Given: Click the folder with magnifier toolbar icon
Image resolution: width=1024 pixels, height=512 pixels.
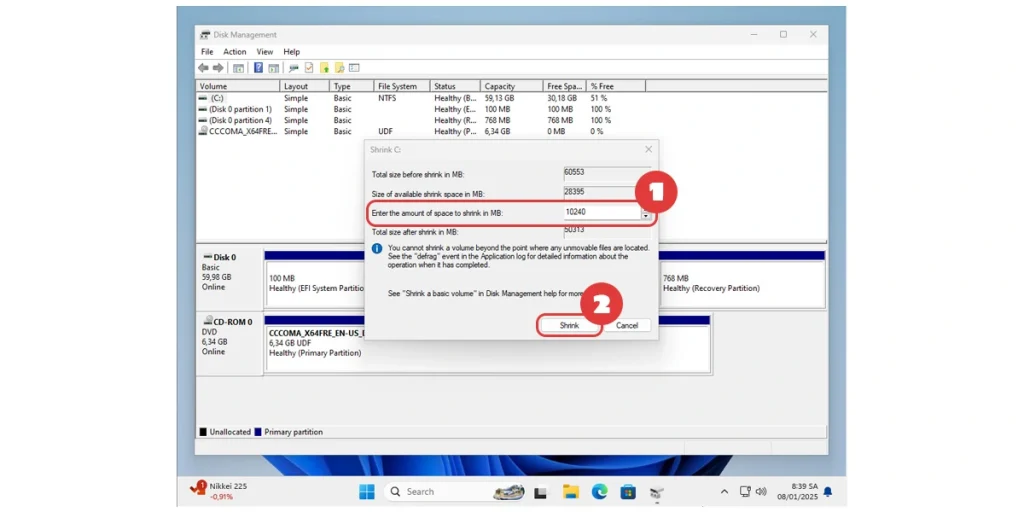Looking at the screenshot, I should (x=340, y=68).
